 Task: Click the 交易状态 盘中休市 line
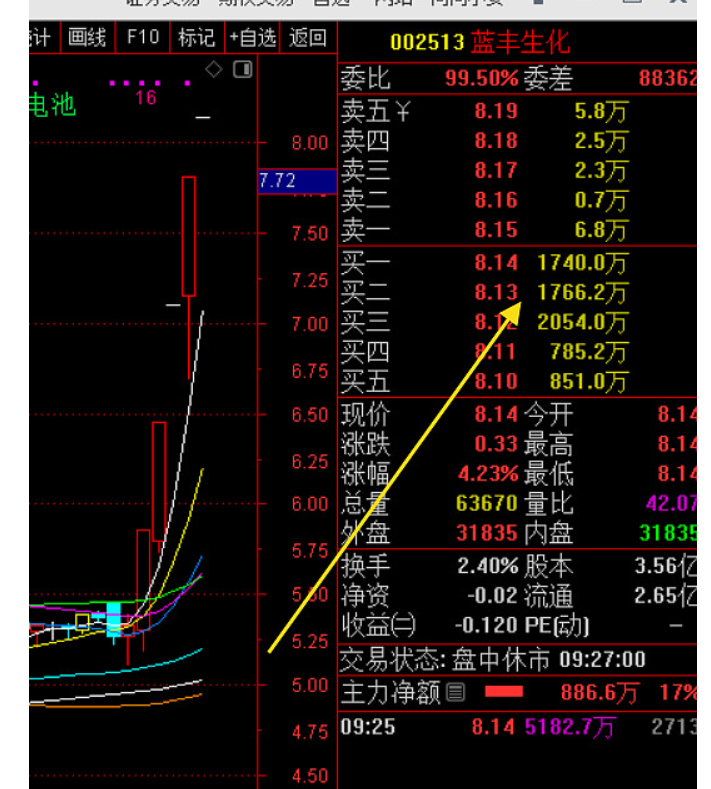492,660
